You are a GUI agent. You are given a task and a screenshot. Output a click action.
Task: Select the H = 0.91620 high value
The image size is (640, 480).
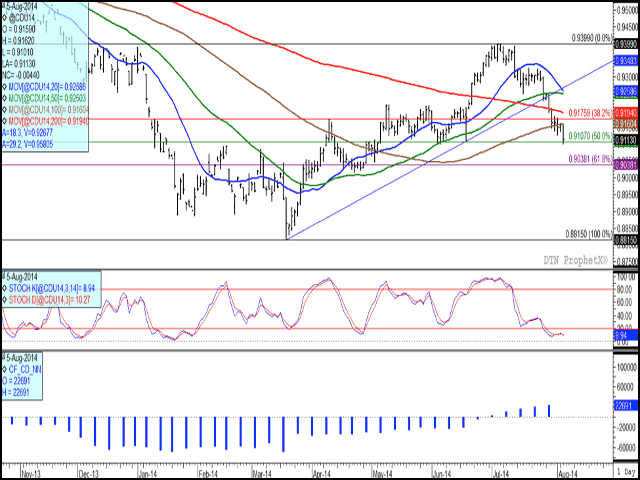20,40
